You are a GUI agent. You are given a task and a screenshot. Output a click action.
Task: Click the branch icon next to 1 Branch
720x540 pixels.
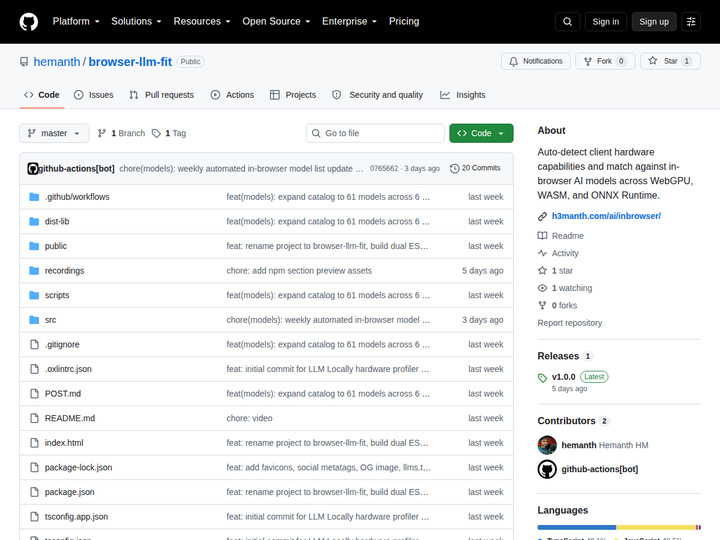pyautogui.click(x=102, y=133)
